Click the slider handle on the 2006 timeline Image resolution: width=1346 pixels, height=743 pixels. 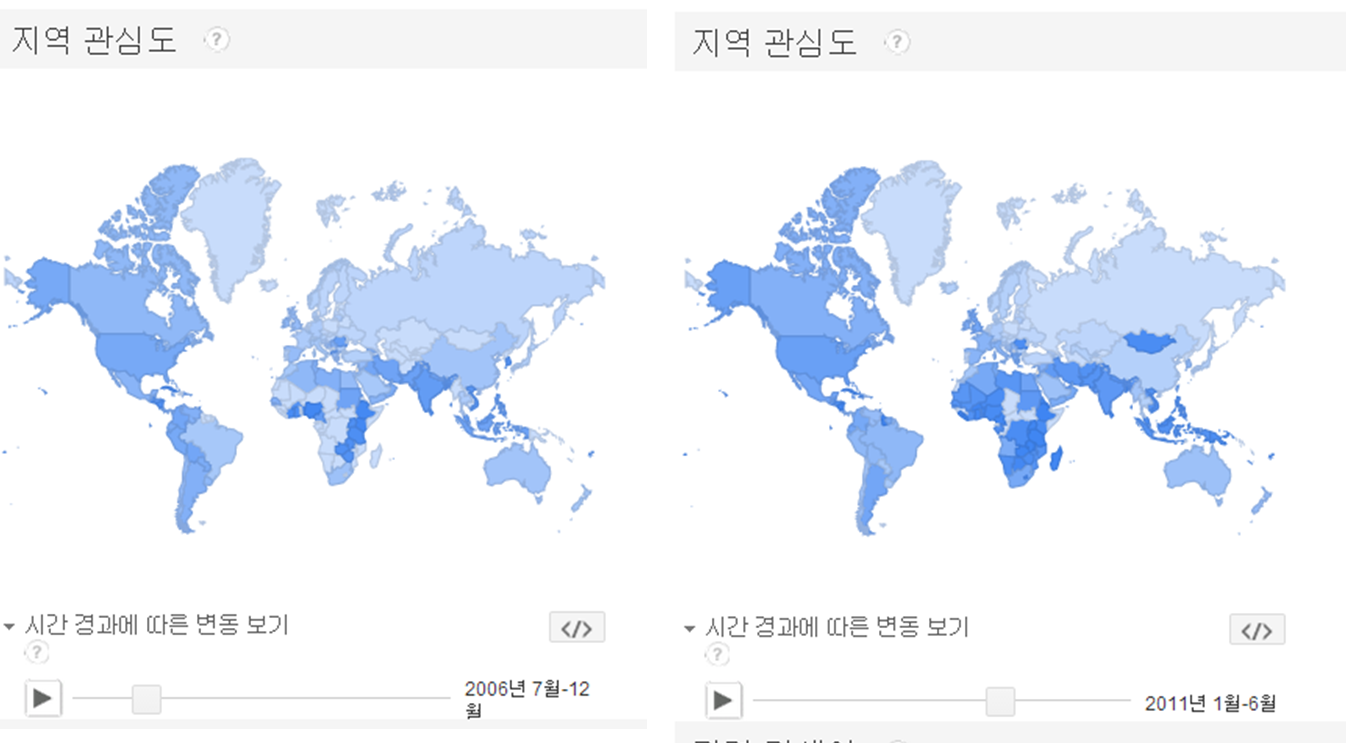147,698
